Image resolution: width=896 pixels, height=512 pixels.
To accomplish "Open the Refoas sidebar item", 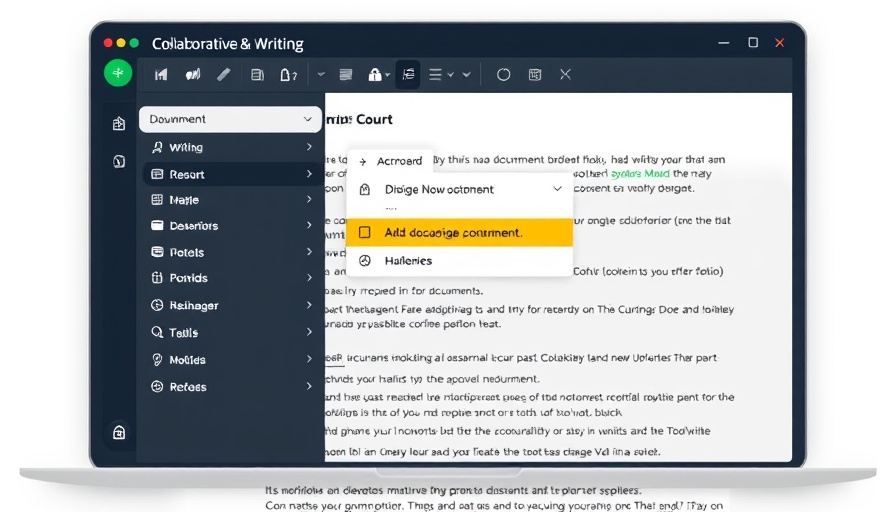I will (230, 387).
